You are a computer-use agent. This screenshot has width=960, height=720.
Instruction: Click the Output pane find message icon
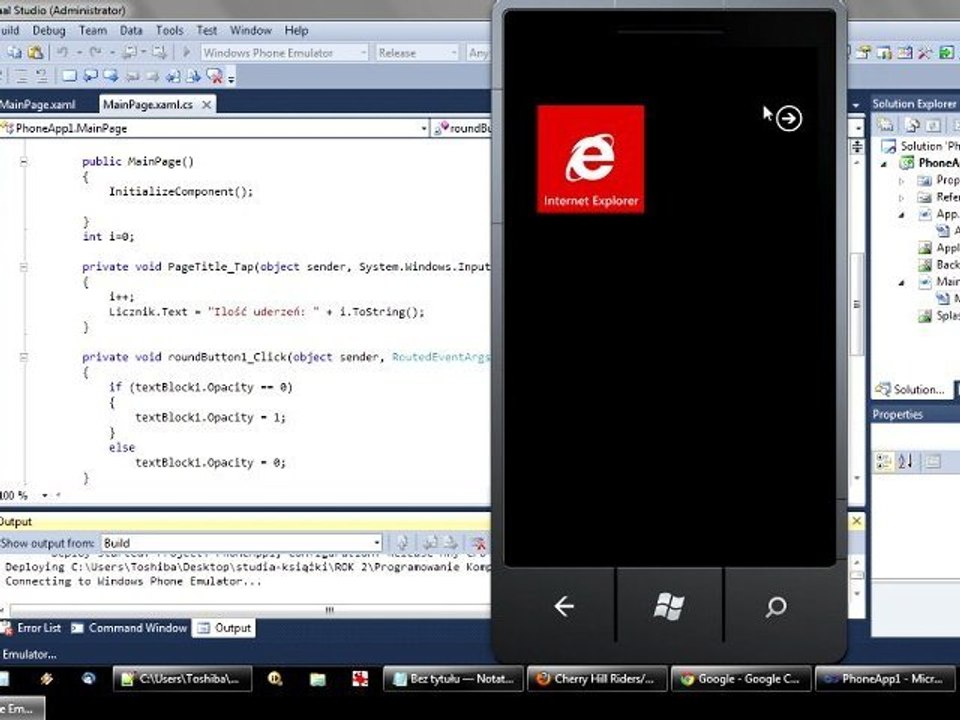402,542
